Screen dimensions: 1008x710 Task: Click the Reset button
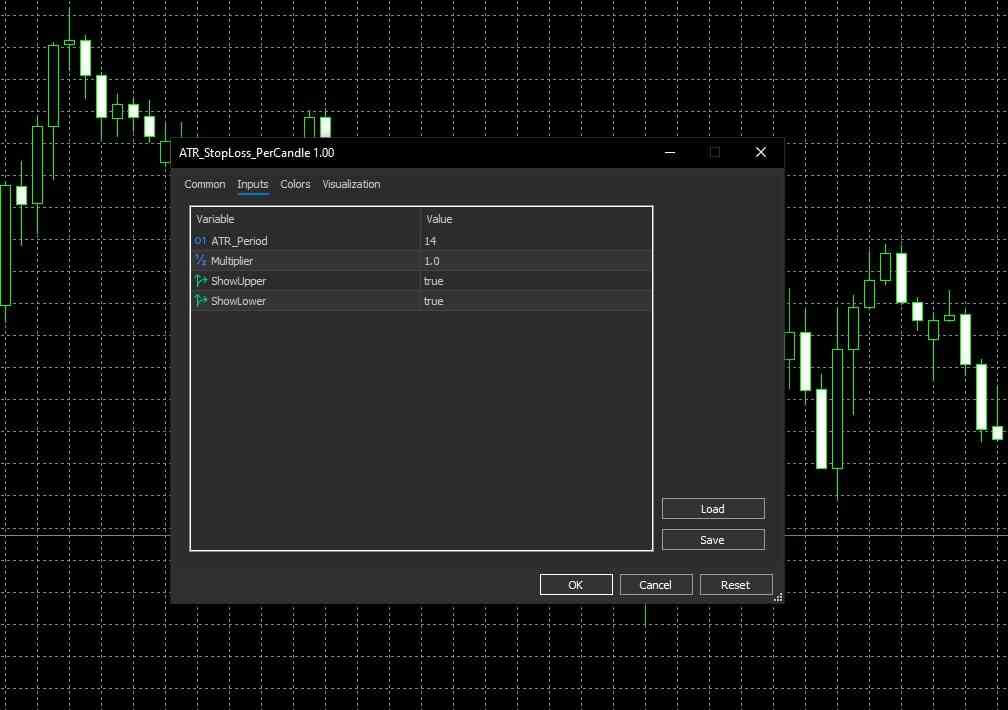(735, 585)
